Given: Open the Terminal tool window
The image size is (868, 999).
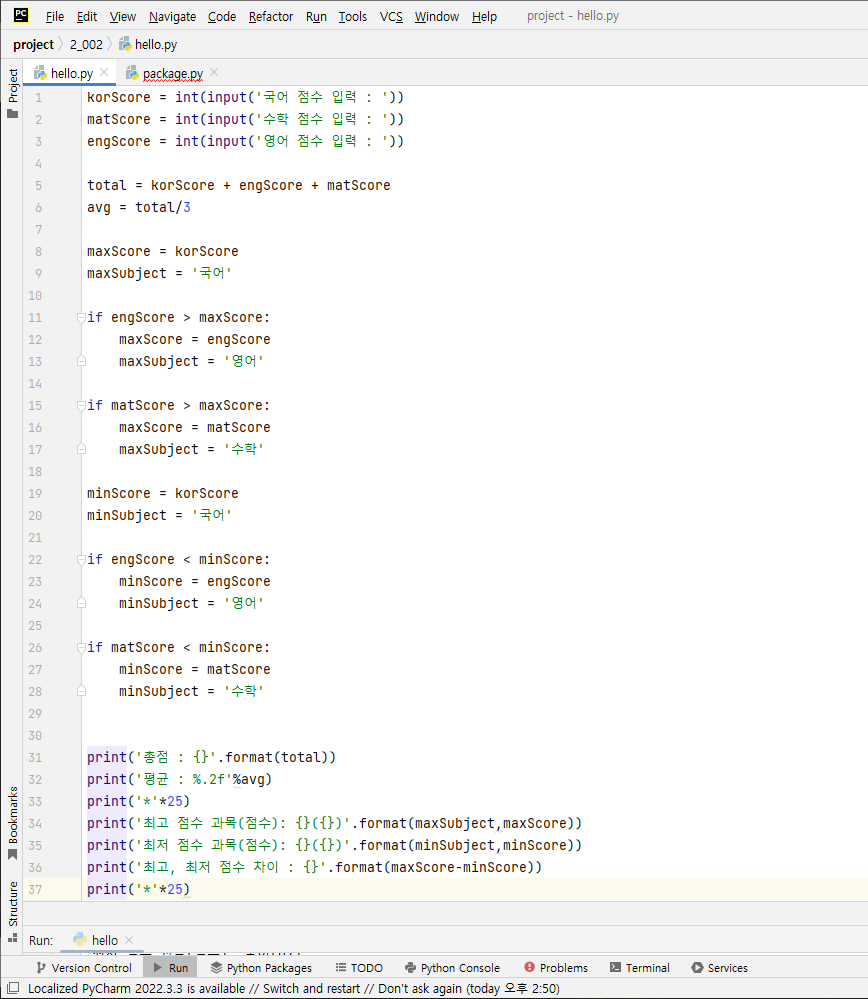Looking at the screenshot, I should [x=640, y=968].
